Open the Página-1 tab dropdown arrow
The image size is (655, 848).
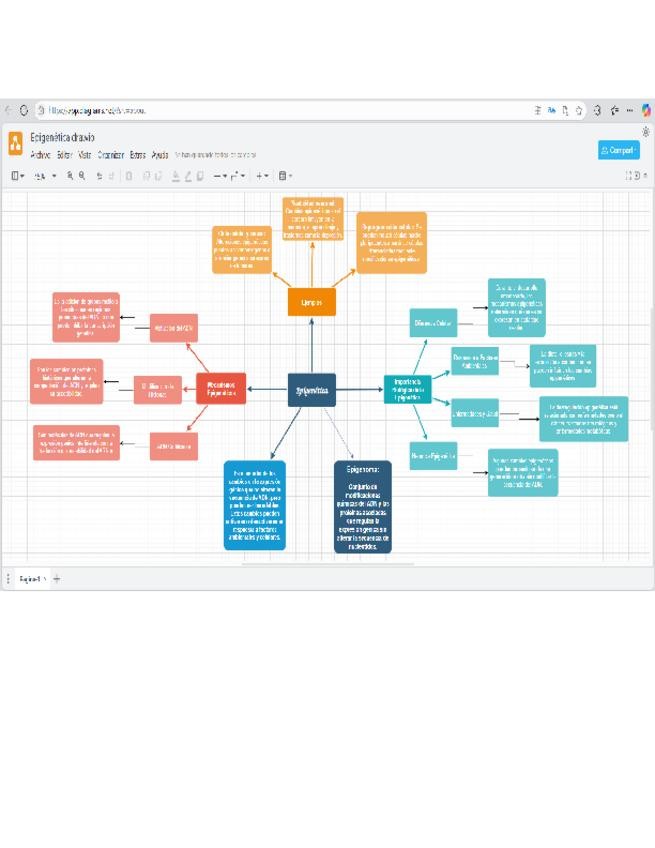pyautogui.click(x=45, y=579)
